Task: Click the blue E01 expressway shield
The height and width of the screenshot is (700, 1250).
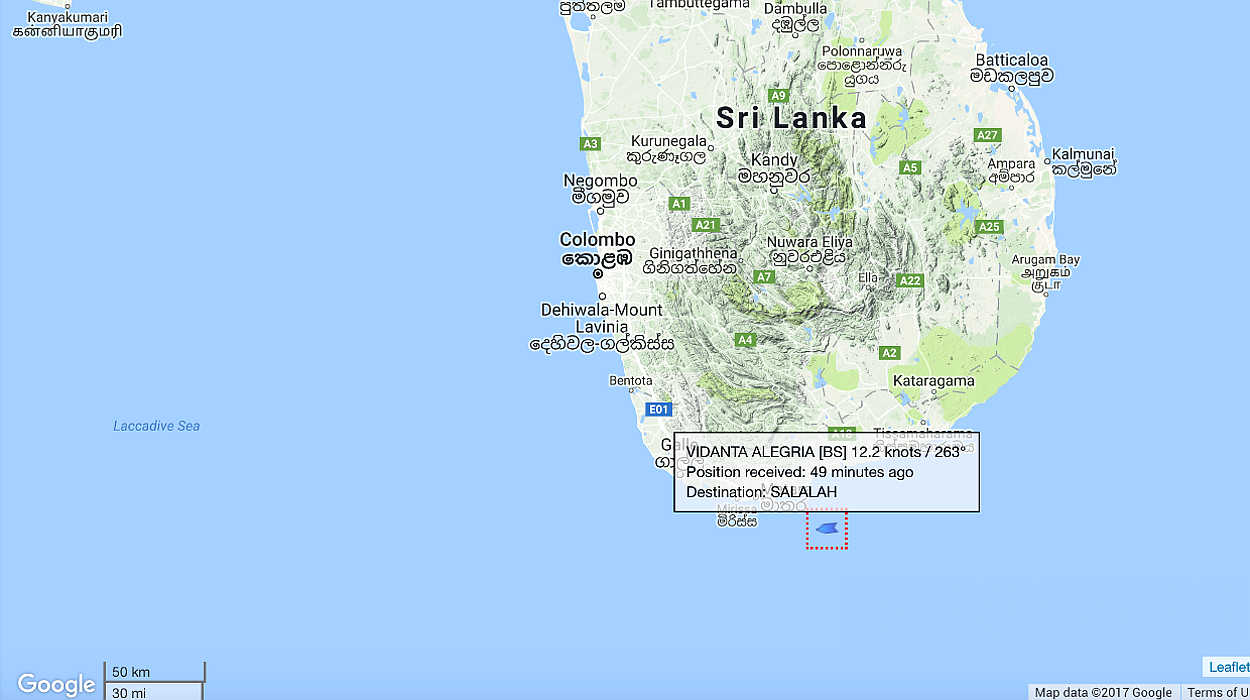Action: (657, 409)
